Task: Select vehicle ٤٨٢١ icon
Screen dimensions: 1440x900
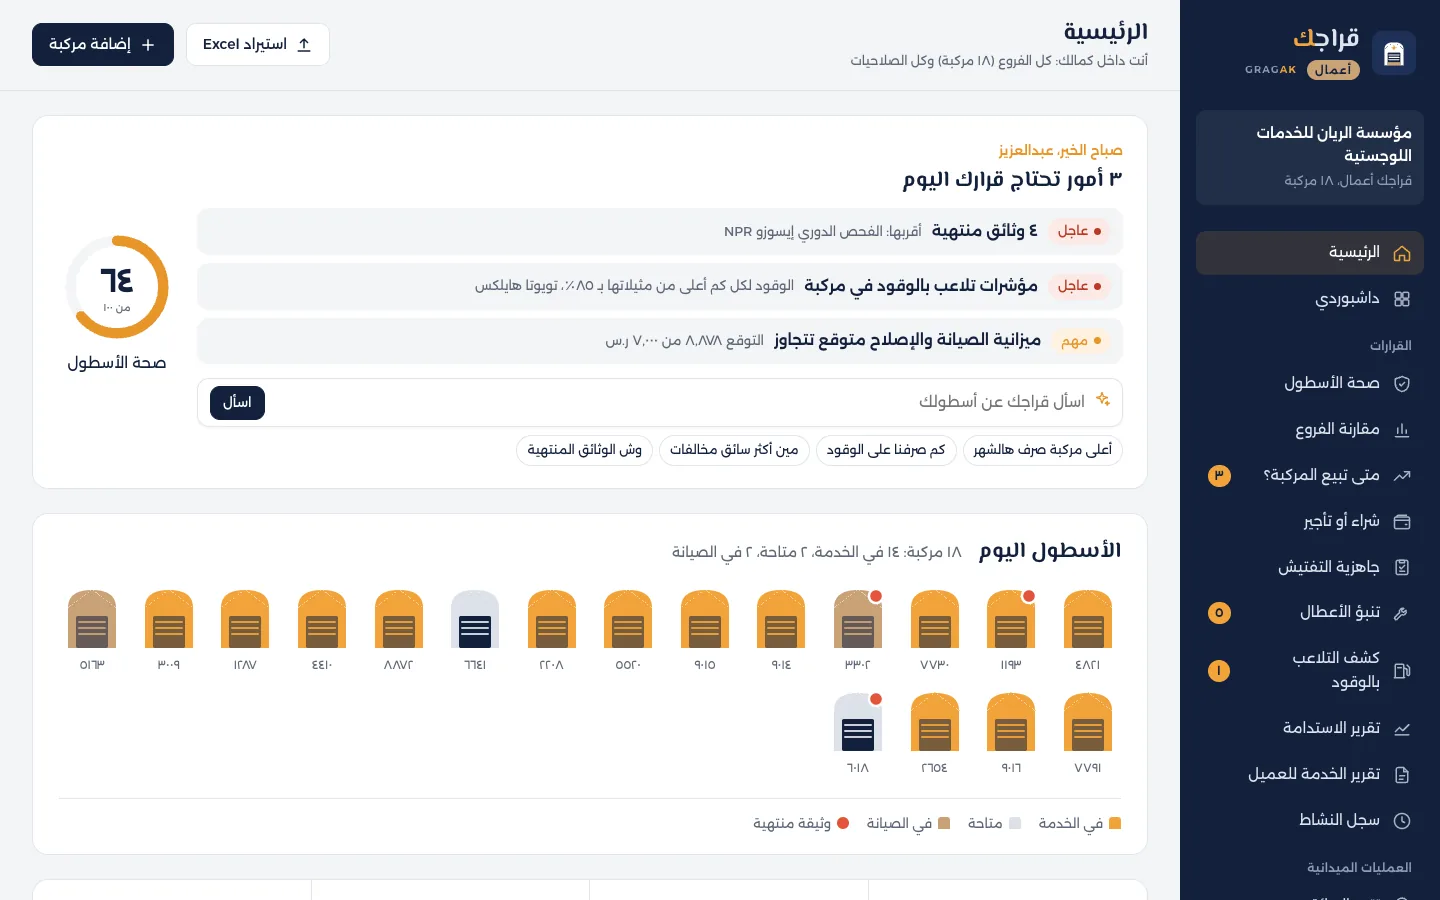Action: click(x=1088, y=619)
